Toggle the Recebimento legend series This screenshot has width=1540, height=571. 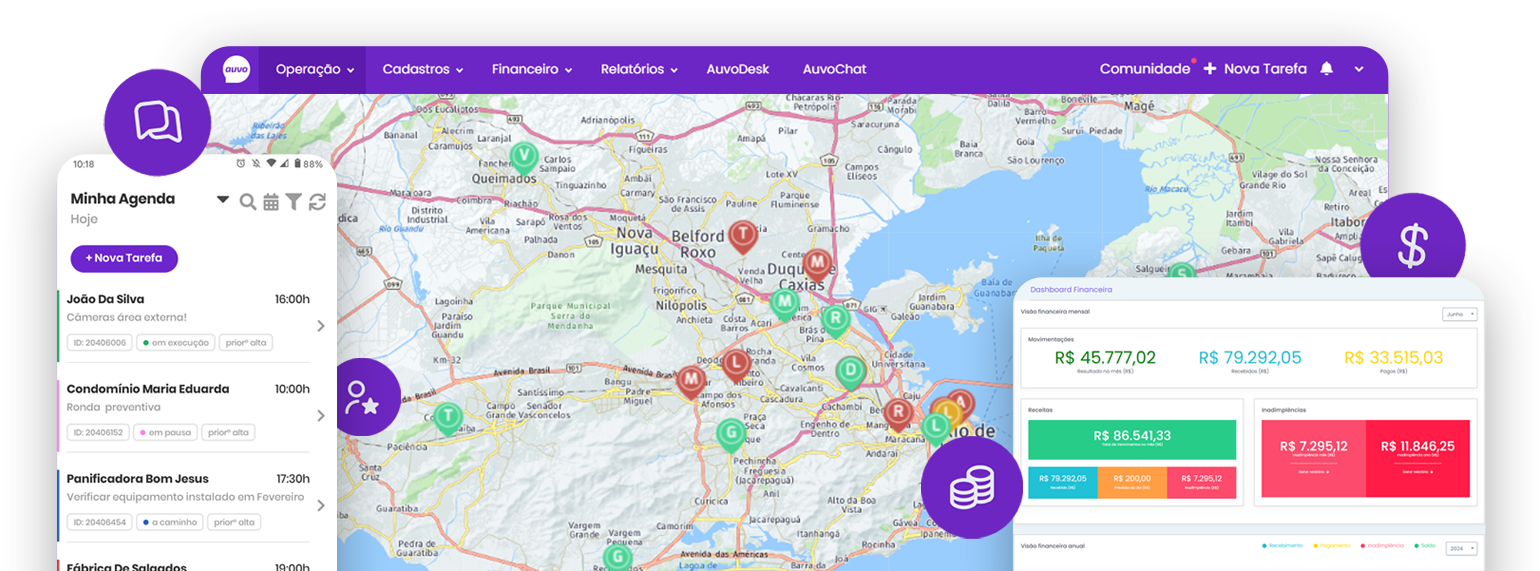[x=1285, y=546]
